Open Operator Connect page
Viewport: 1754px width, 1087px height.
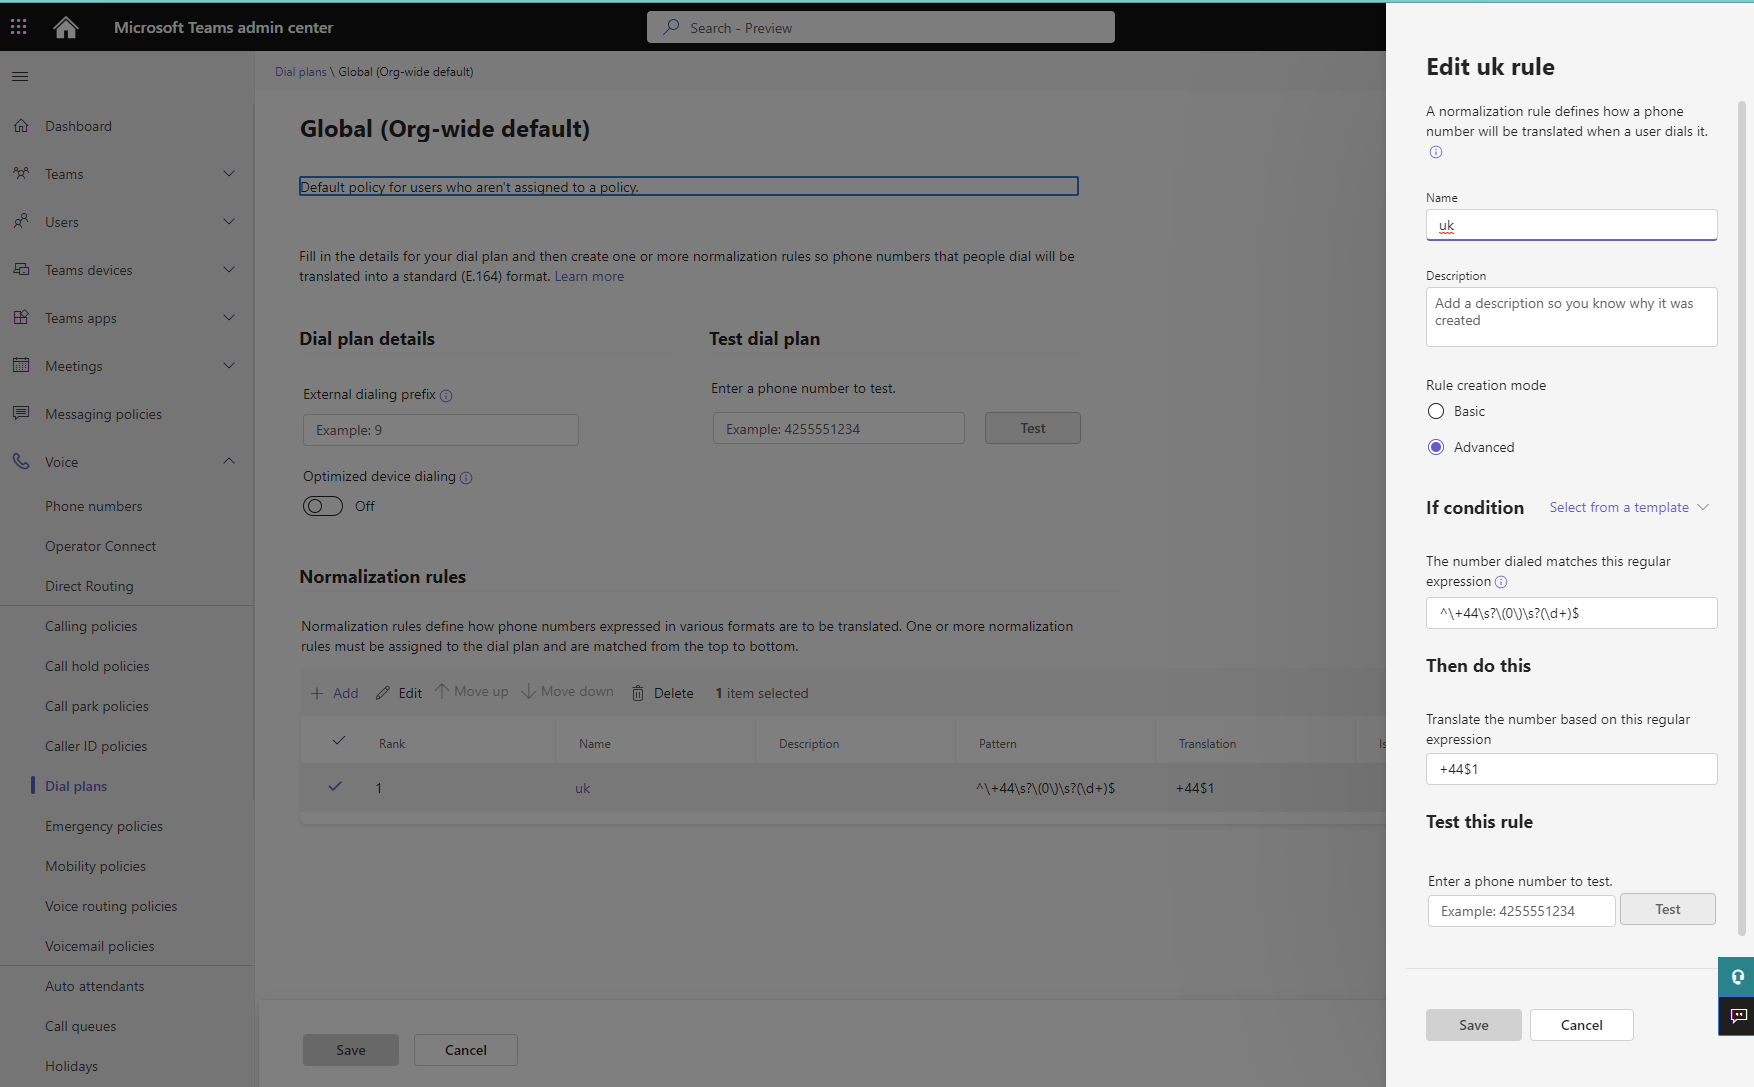pyautogui.click(x=101, y=546)
